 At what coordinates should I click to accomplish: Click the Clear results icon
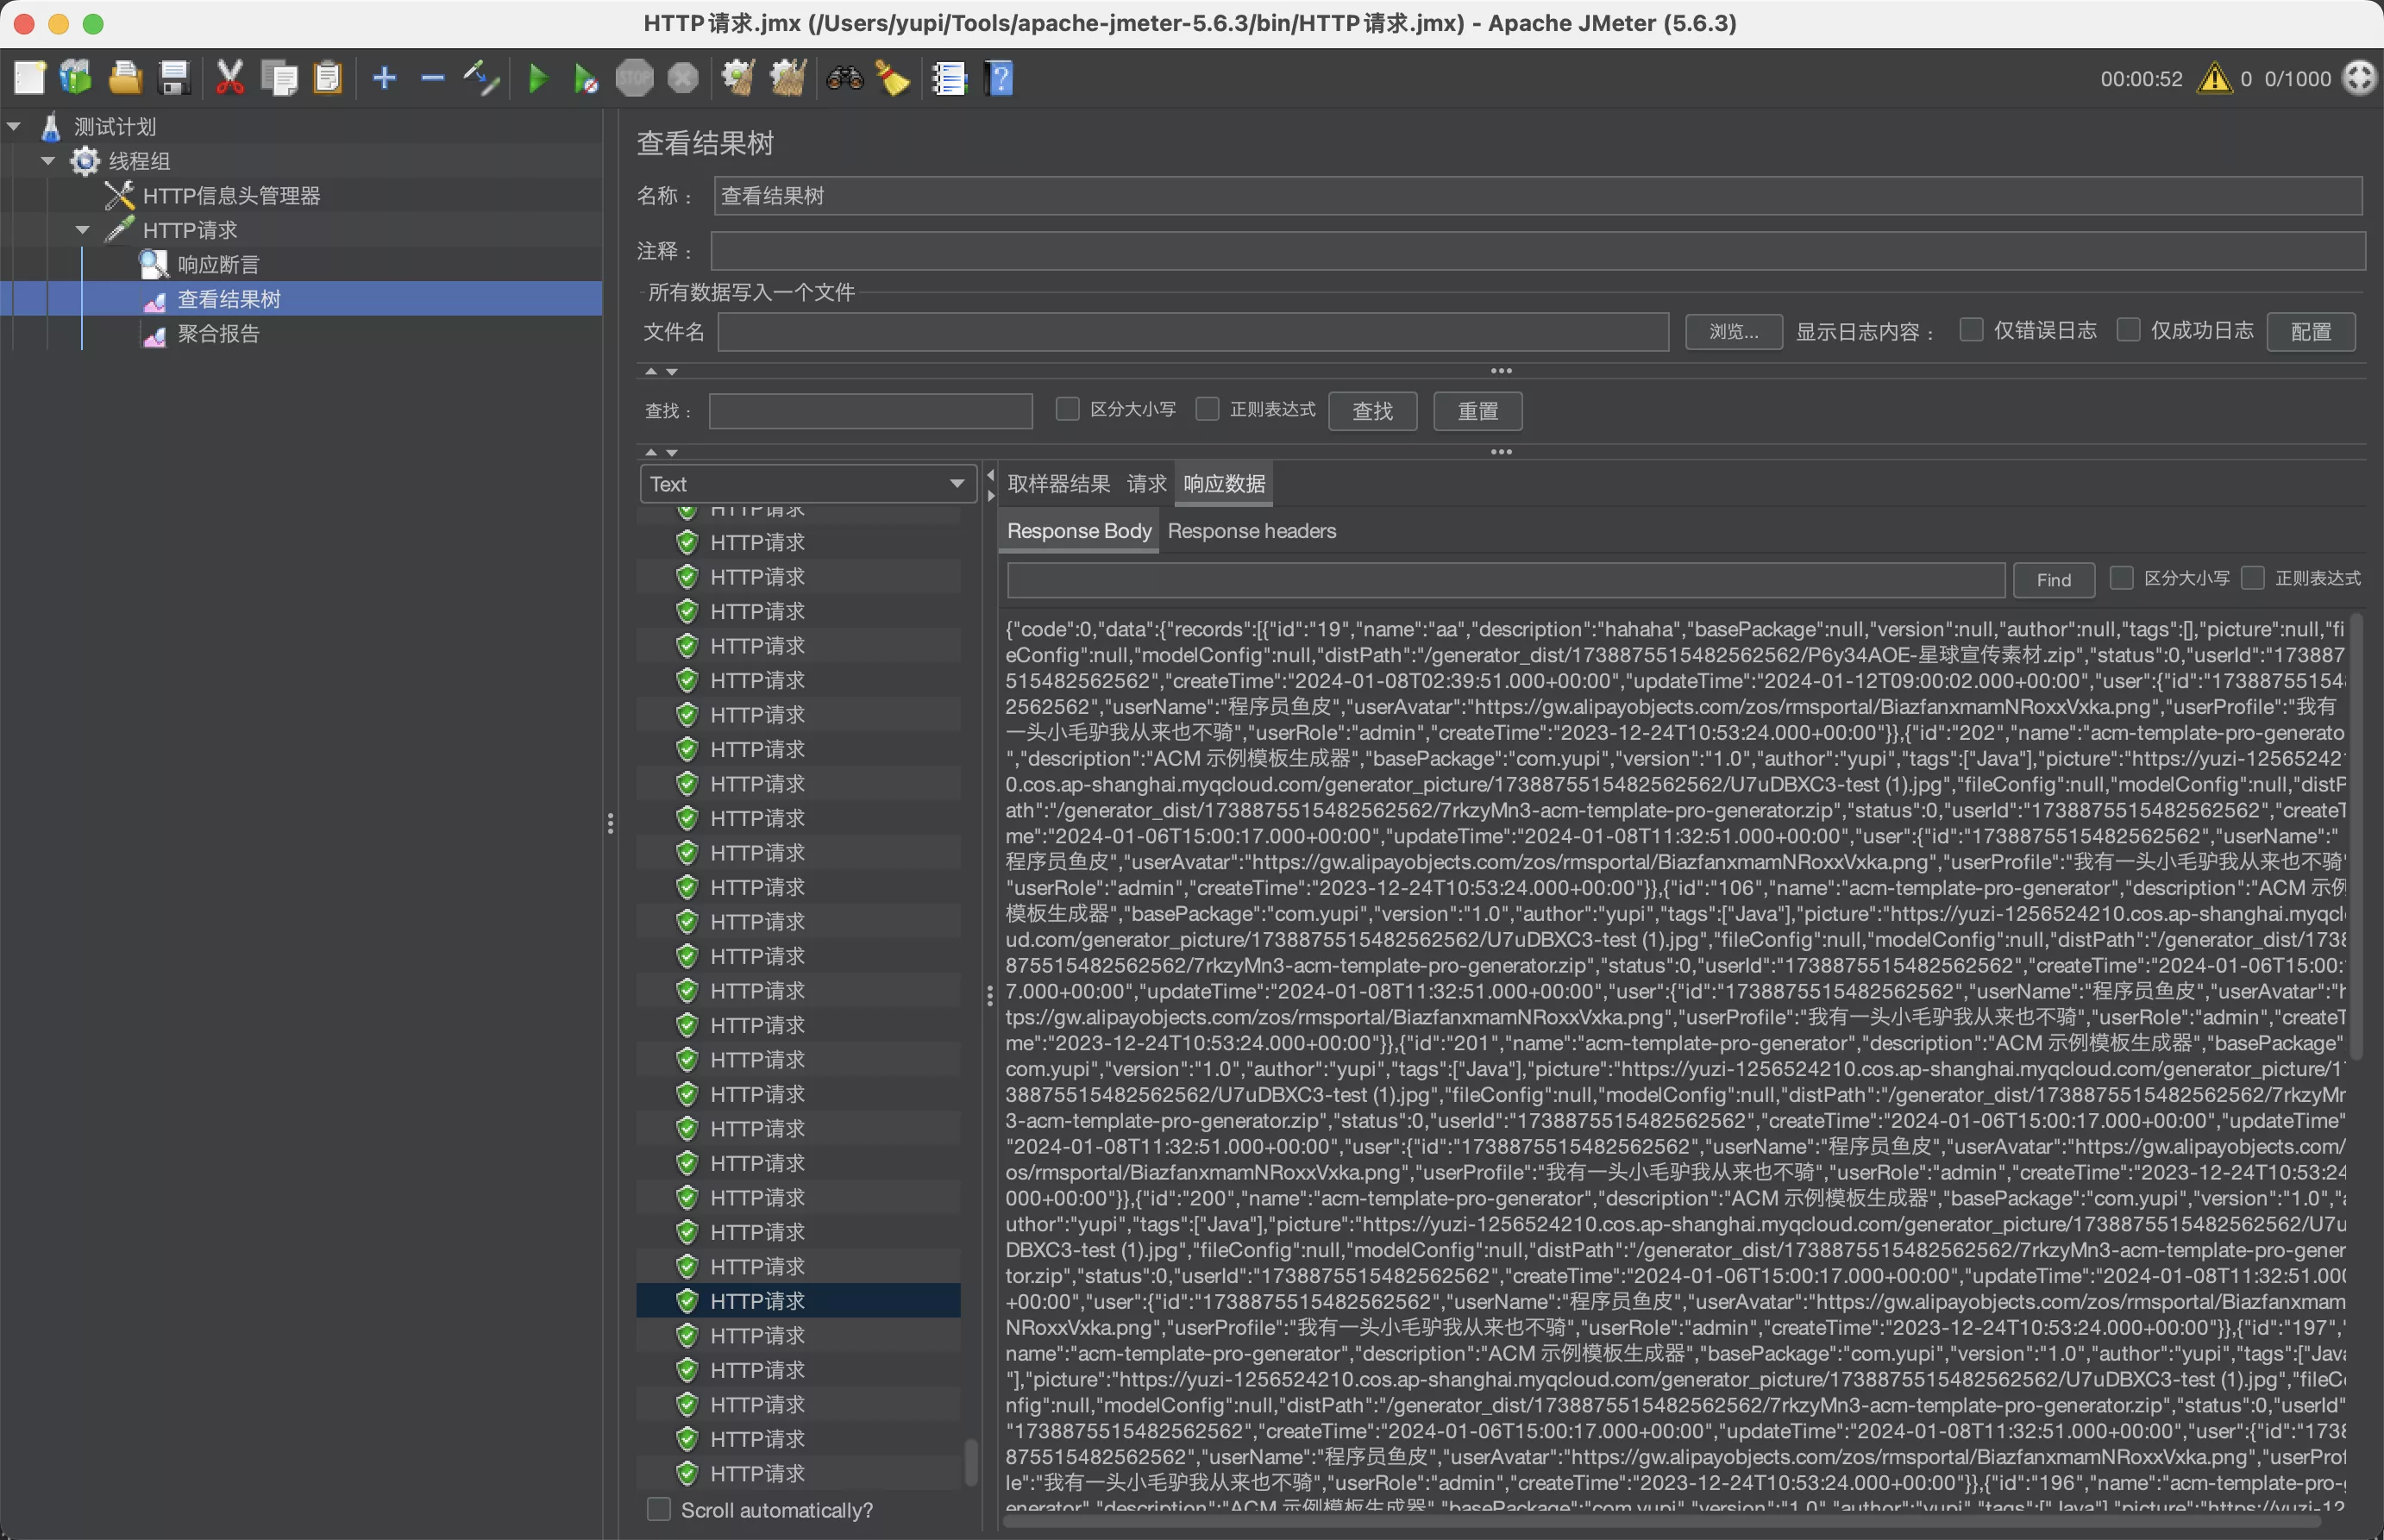click(738, 77)
